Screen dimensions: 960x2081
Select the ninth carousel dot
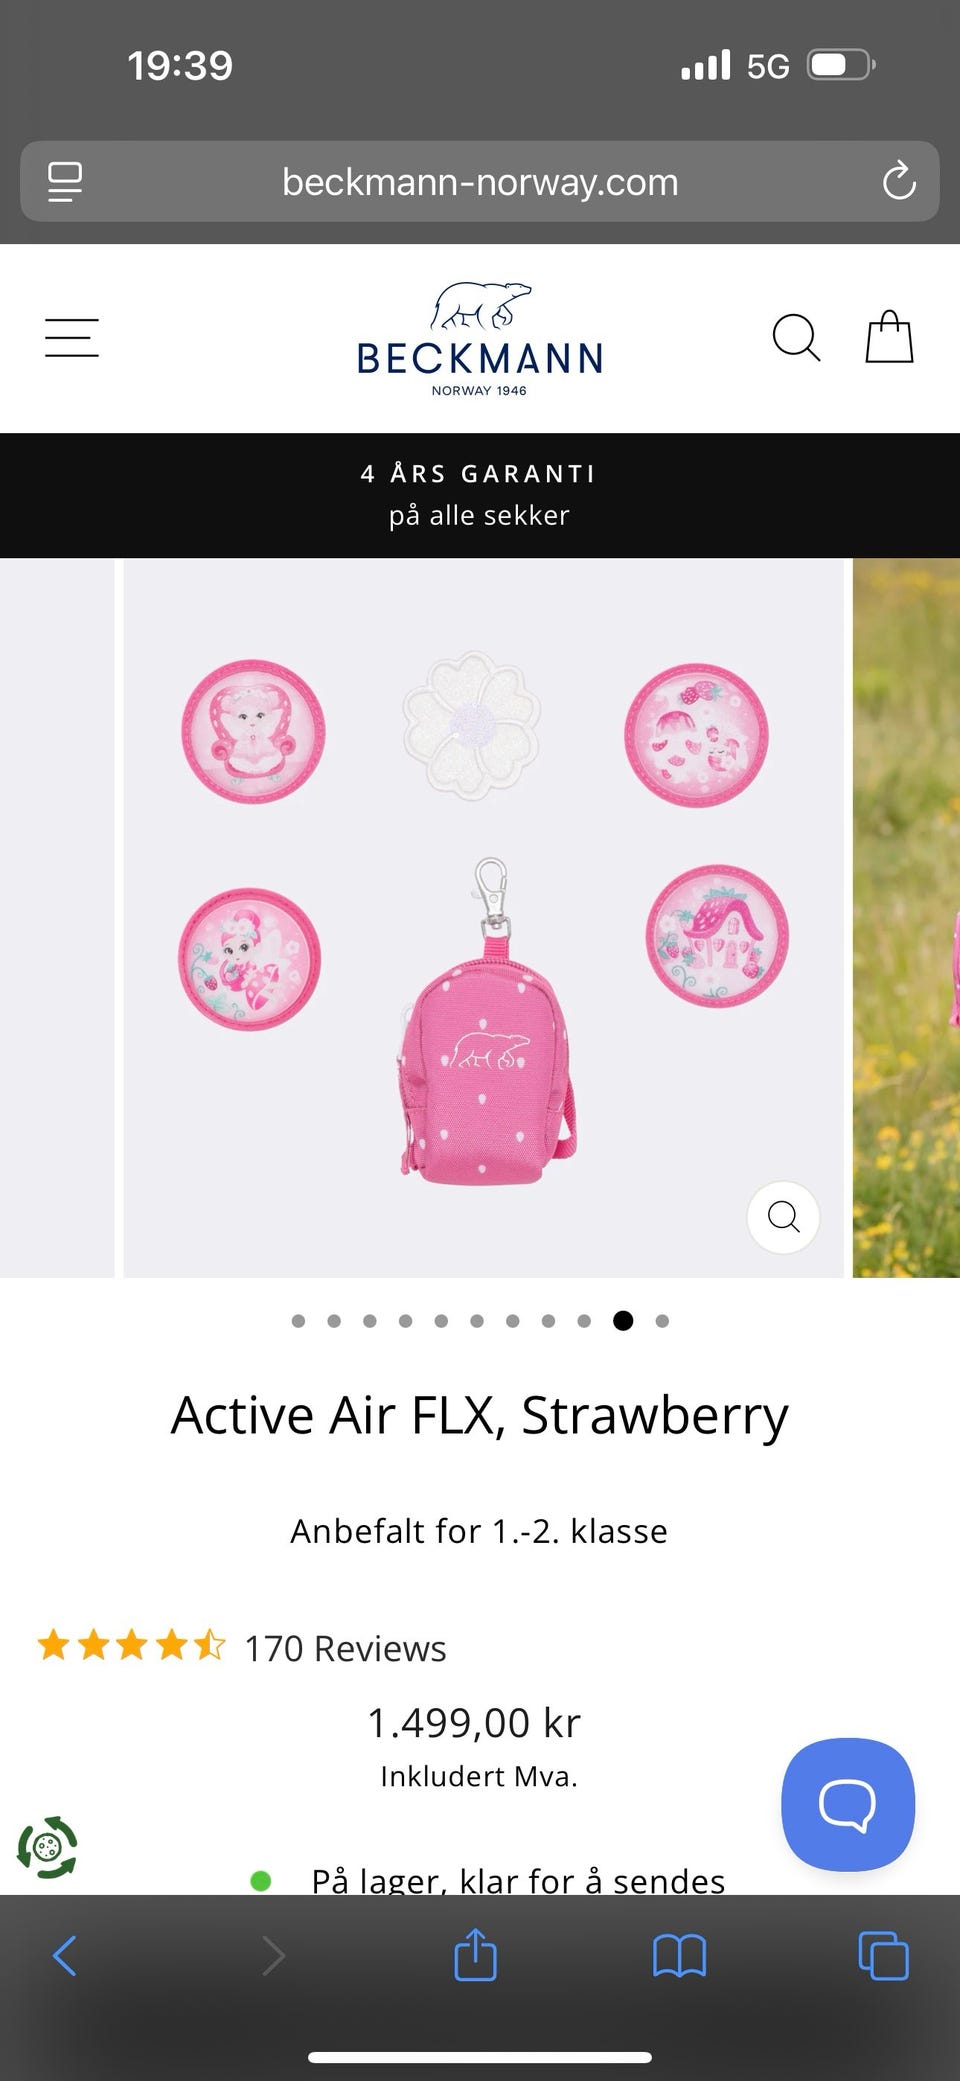click(584, 1321)
